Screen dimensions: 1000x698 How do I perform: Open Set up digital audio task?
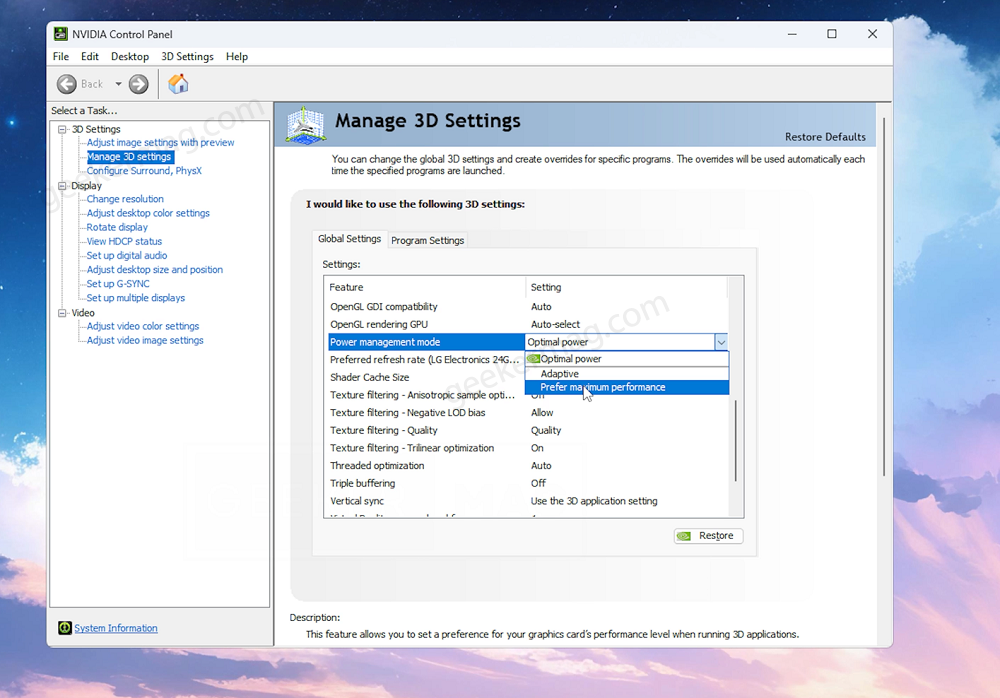(x=127, y=255)
